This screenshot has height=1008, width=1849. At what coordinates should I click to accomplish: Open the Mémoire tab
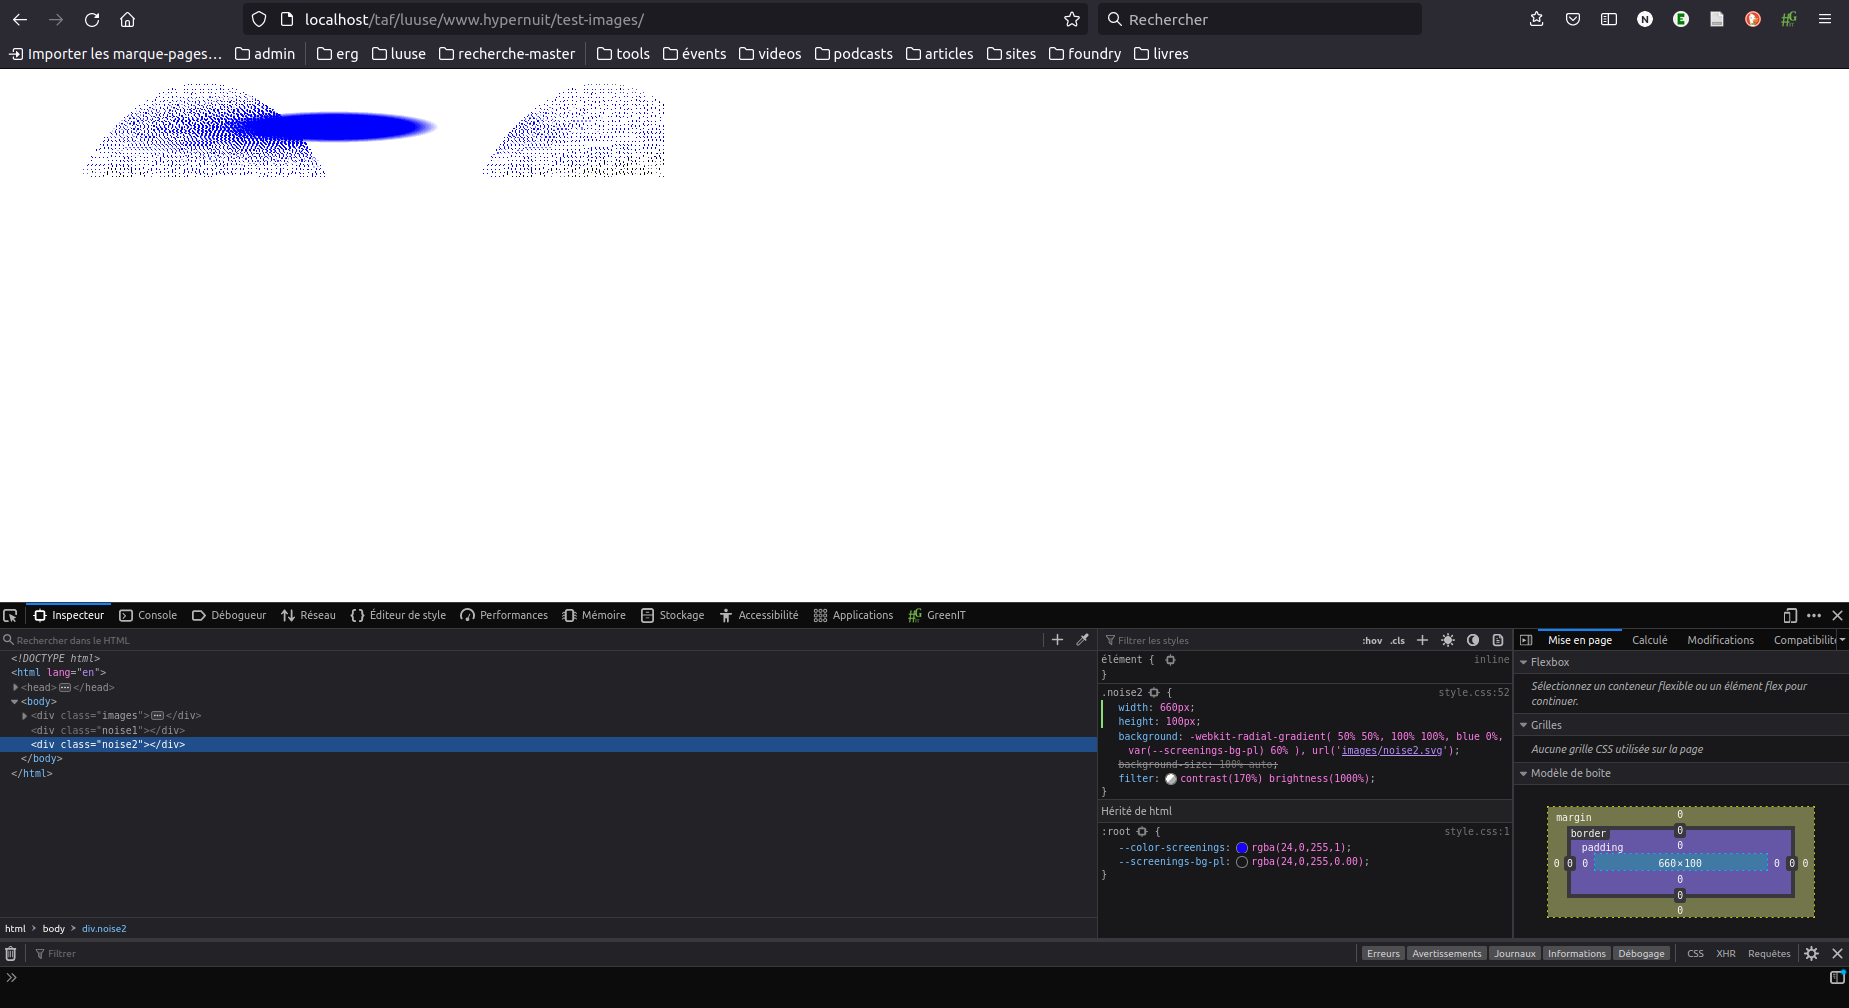(x=594, y=616)
